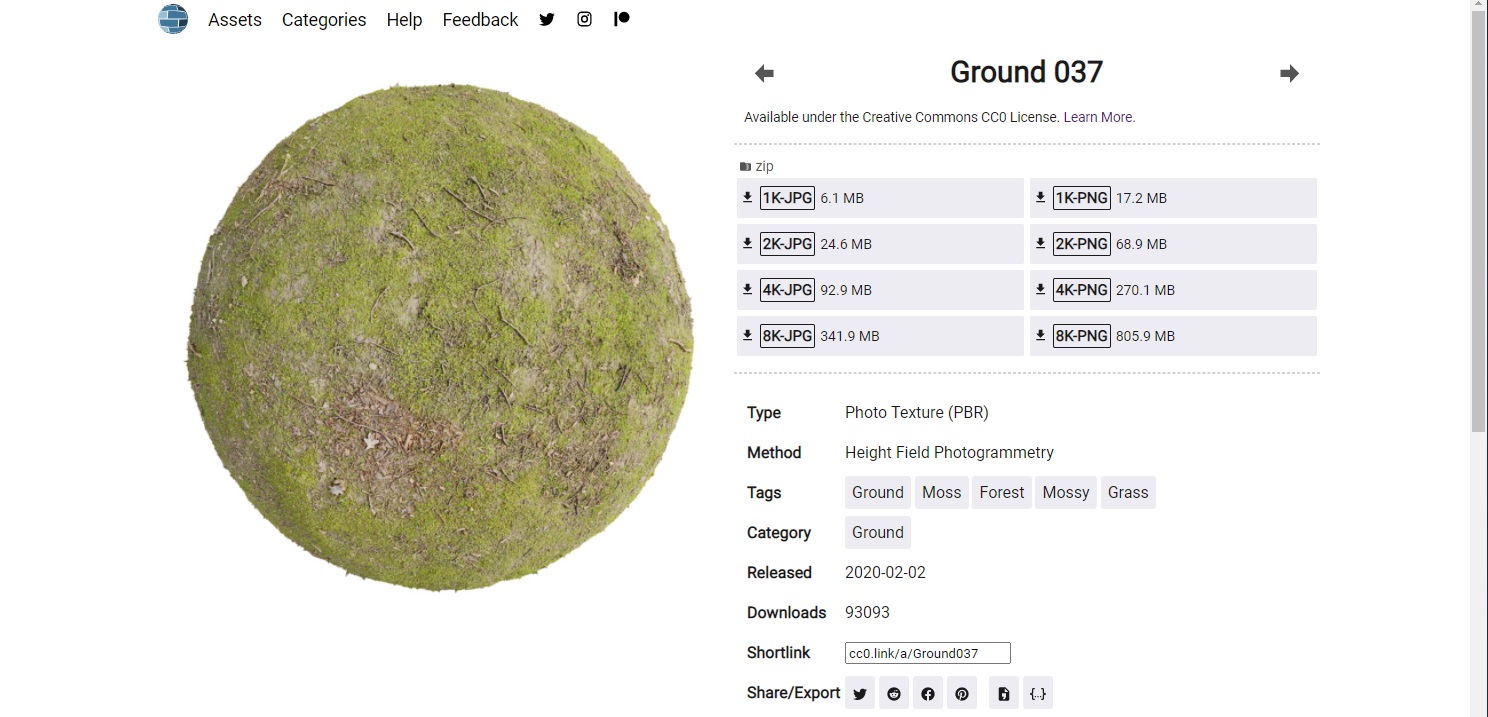Open the Categories menu item
1488x717 pixels.
click(324, 20)
